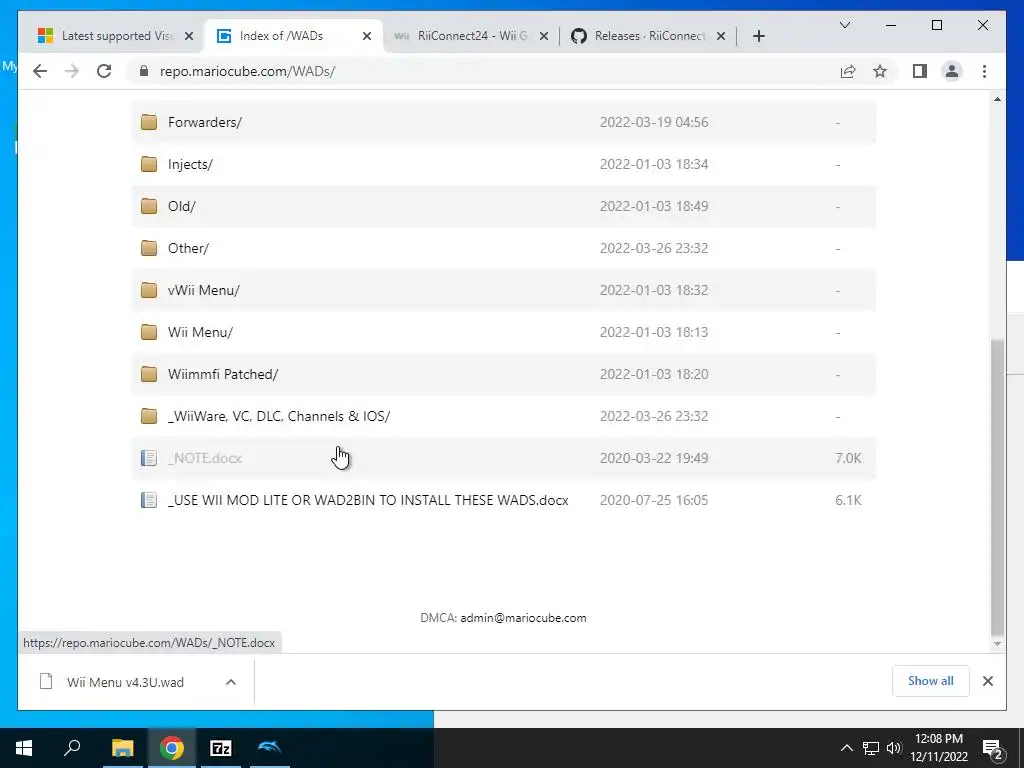Open the Forwarders/ directory link
Viewport: 1024px width, 768px height.
[x=204, y=122]
